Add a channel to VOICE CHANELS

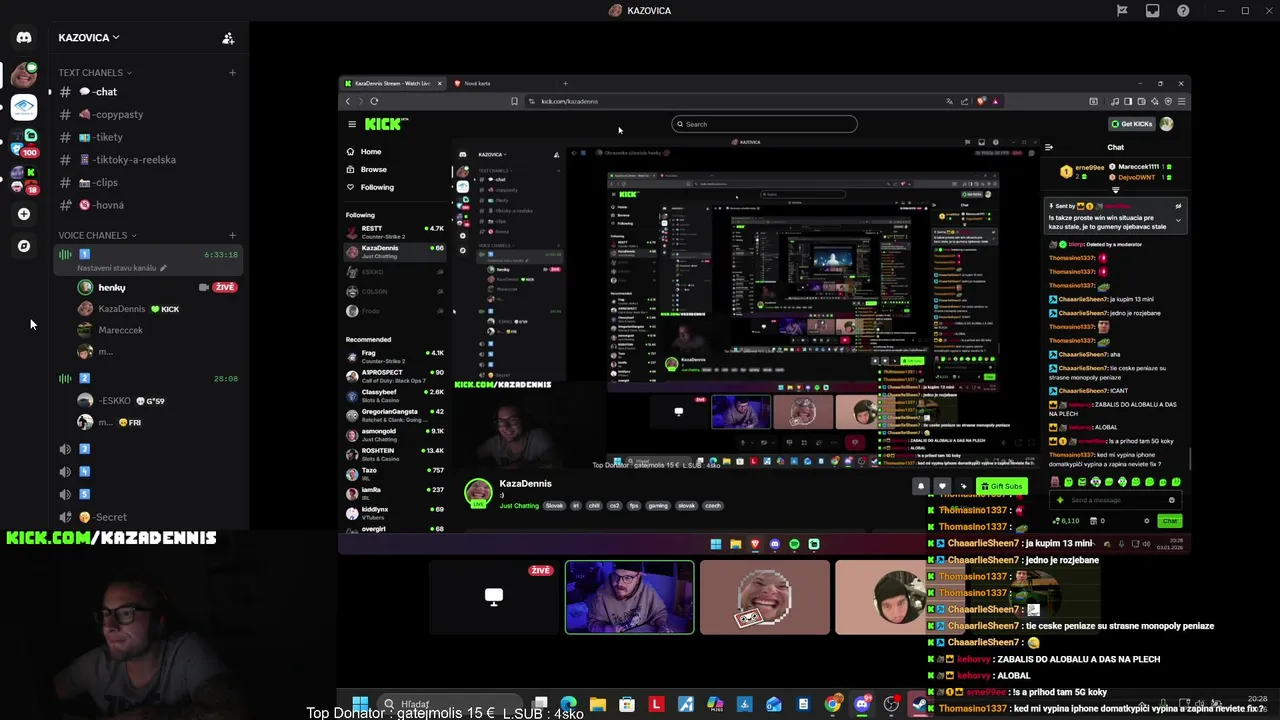[x=232, y=236]
